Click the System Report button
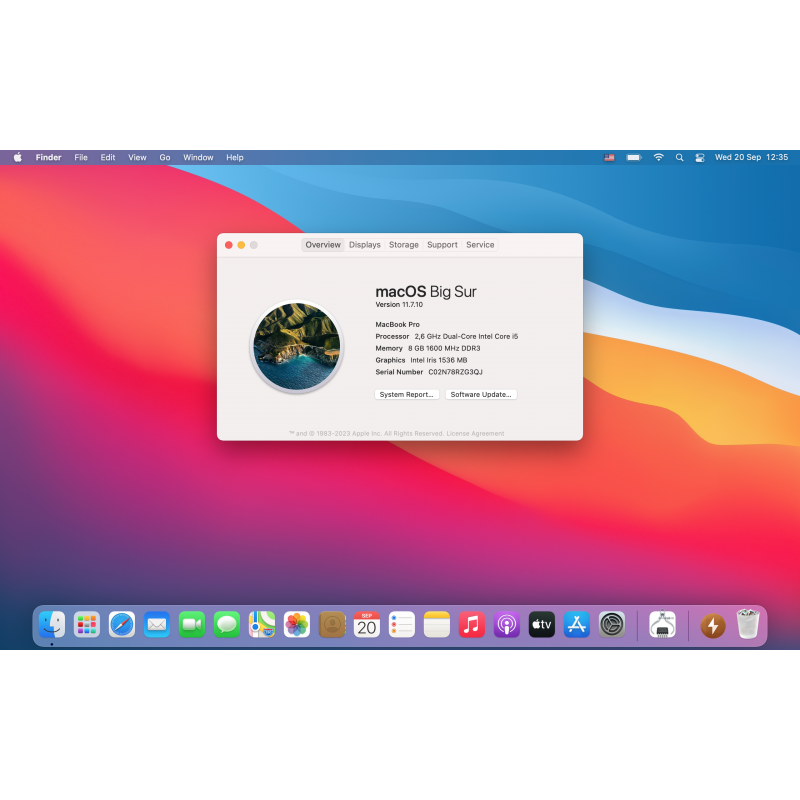 pyautogui.click(x=407, y=395)
